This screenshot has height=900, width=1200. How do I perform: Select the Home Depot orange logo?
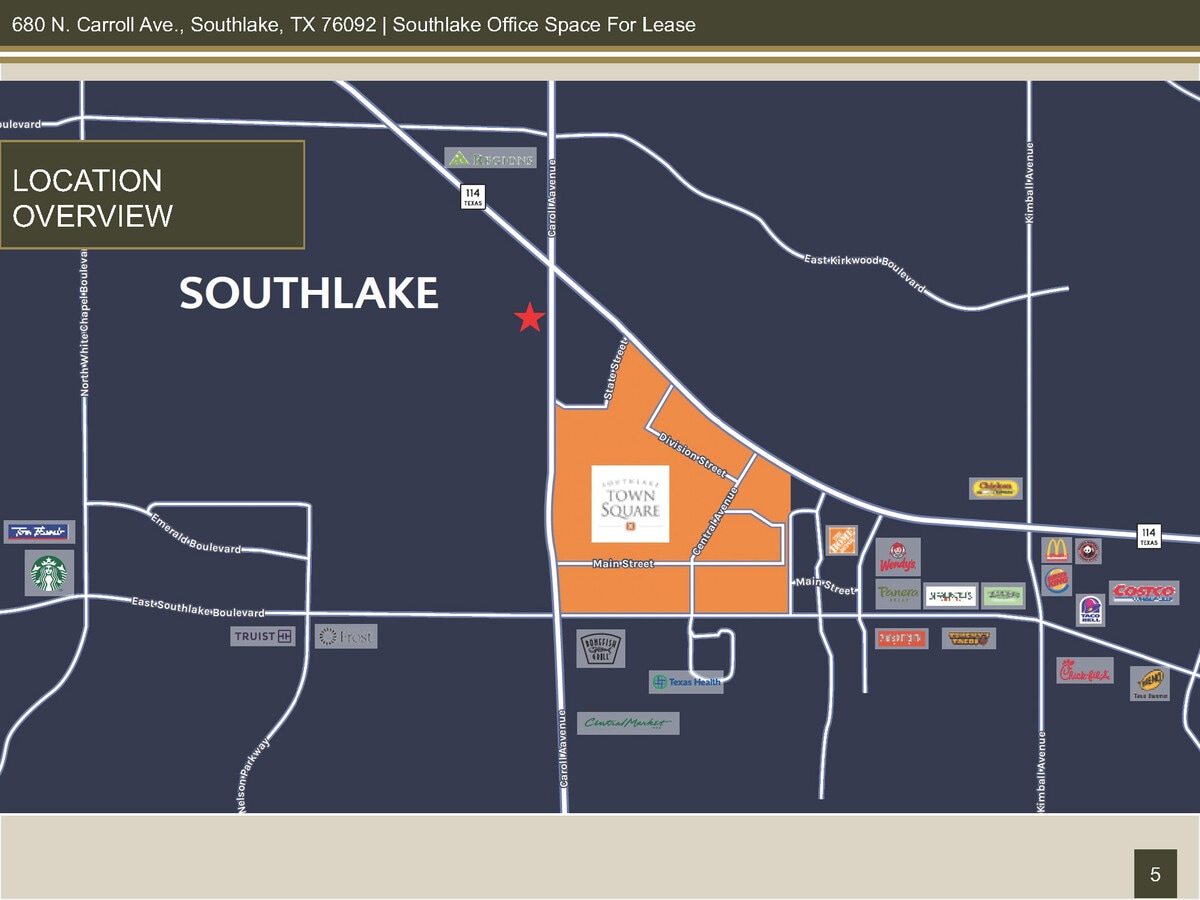842,540
